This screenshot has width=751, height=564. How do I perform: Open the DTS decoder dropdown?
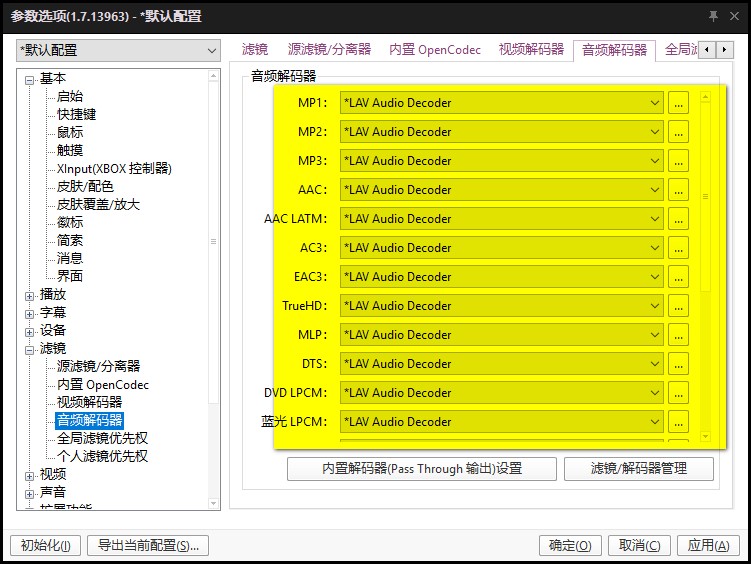coord(501,363)
